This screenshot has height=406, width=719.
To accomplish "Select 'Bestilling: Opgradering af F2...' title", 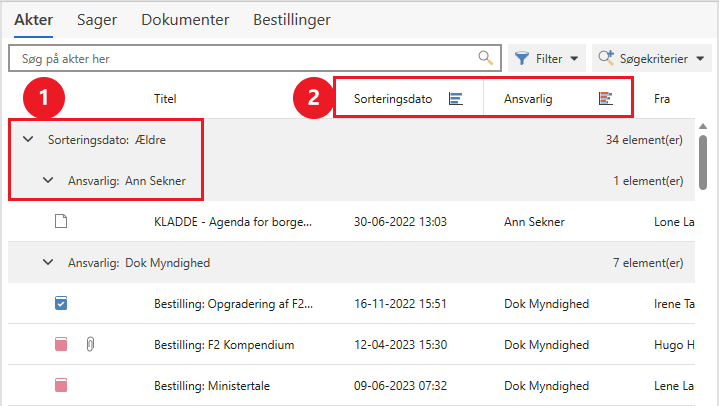I will coord(233,304).
